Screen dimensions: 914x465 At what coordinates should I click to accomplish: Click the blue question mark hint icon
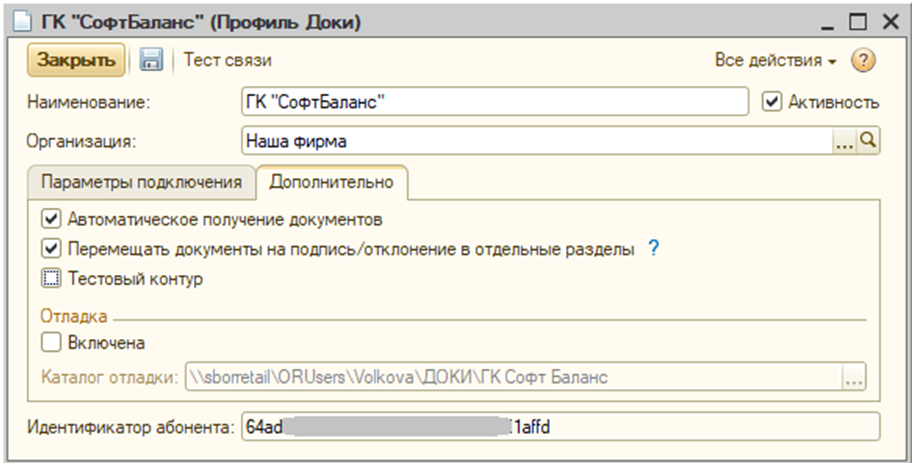[654, 249]
